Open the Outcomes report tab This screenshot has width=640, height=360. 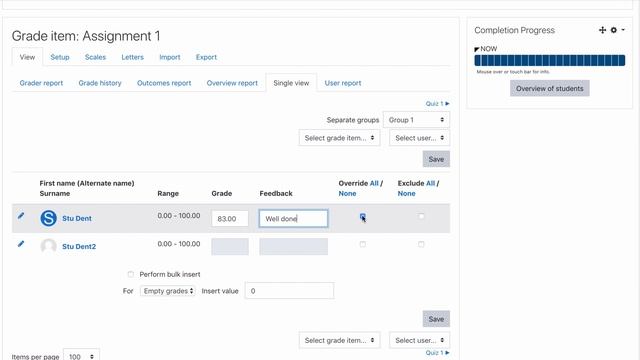pos(164,83)
